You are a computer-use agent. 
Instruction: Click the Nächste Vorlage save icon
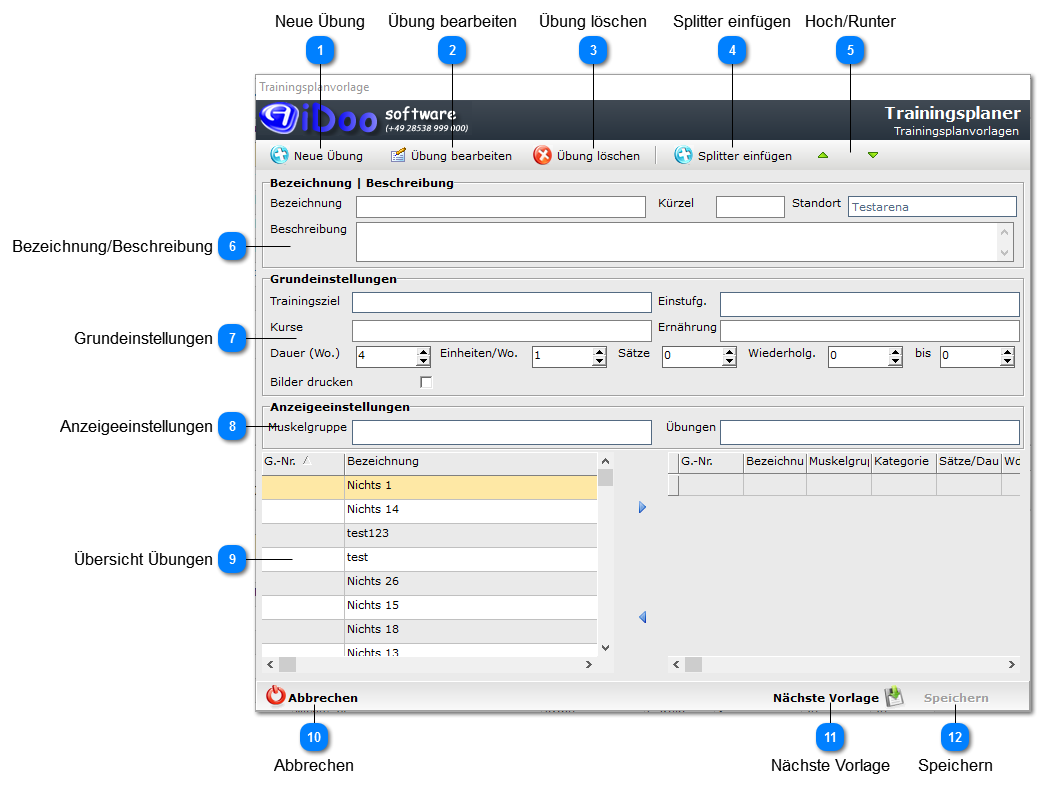[x=894, y=696]
